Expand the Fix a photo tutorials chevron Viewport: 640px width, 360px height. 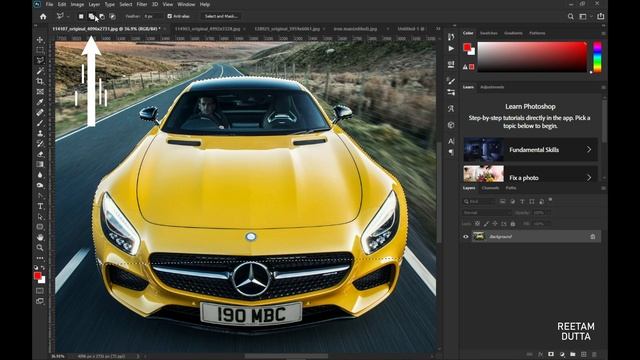589,178
